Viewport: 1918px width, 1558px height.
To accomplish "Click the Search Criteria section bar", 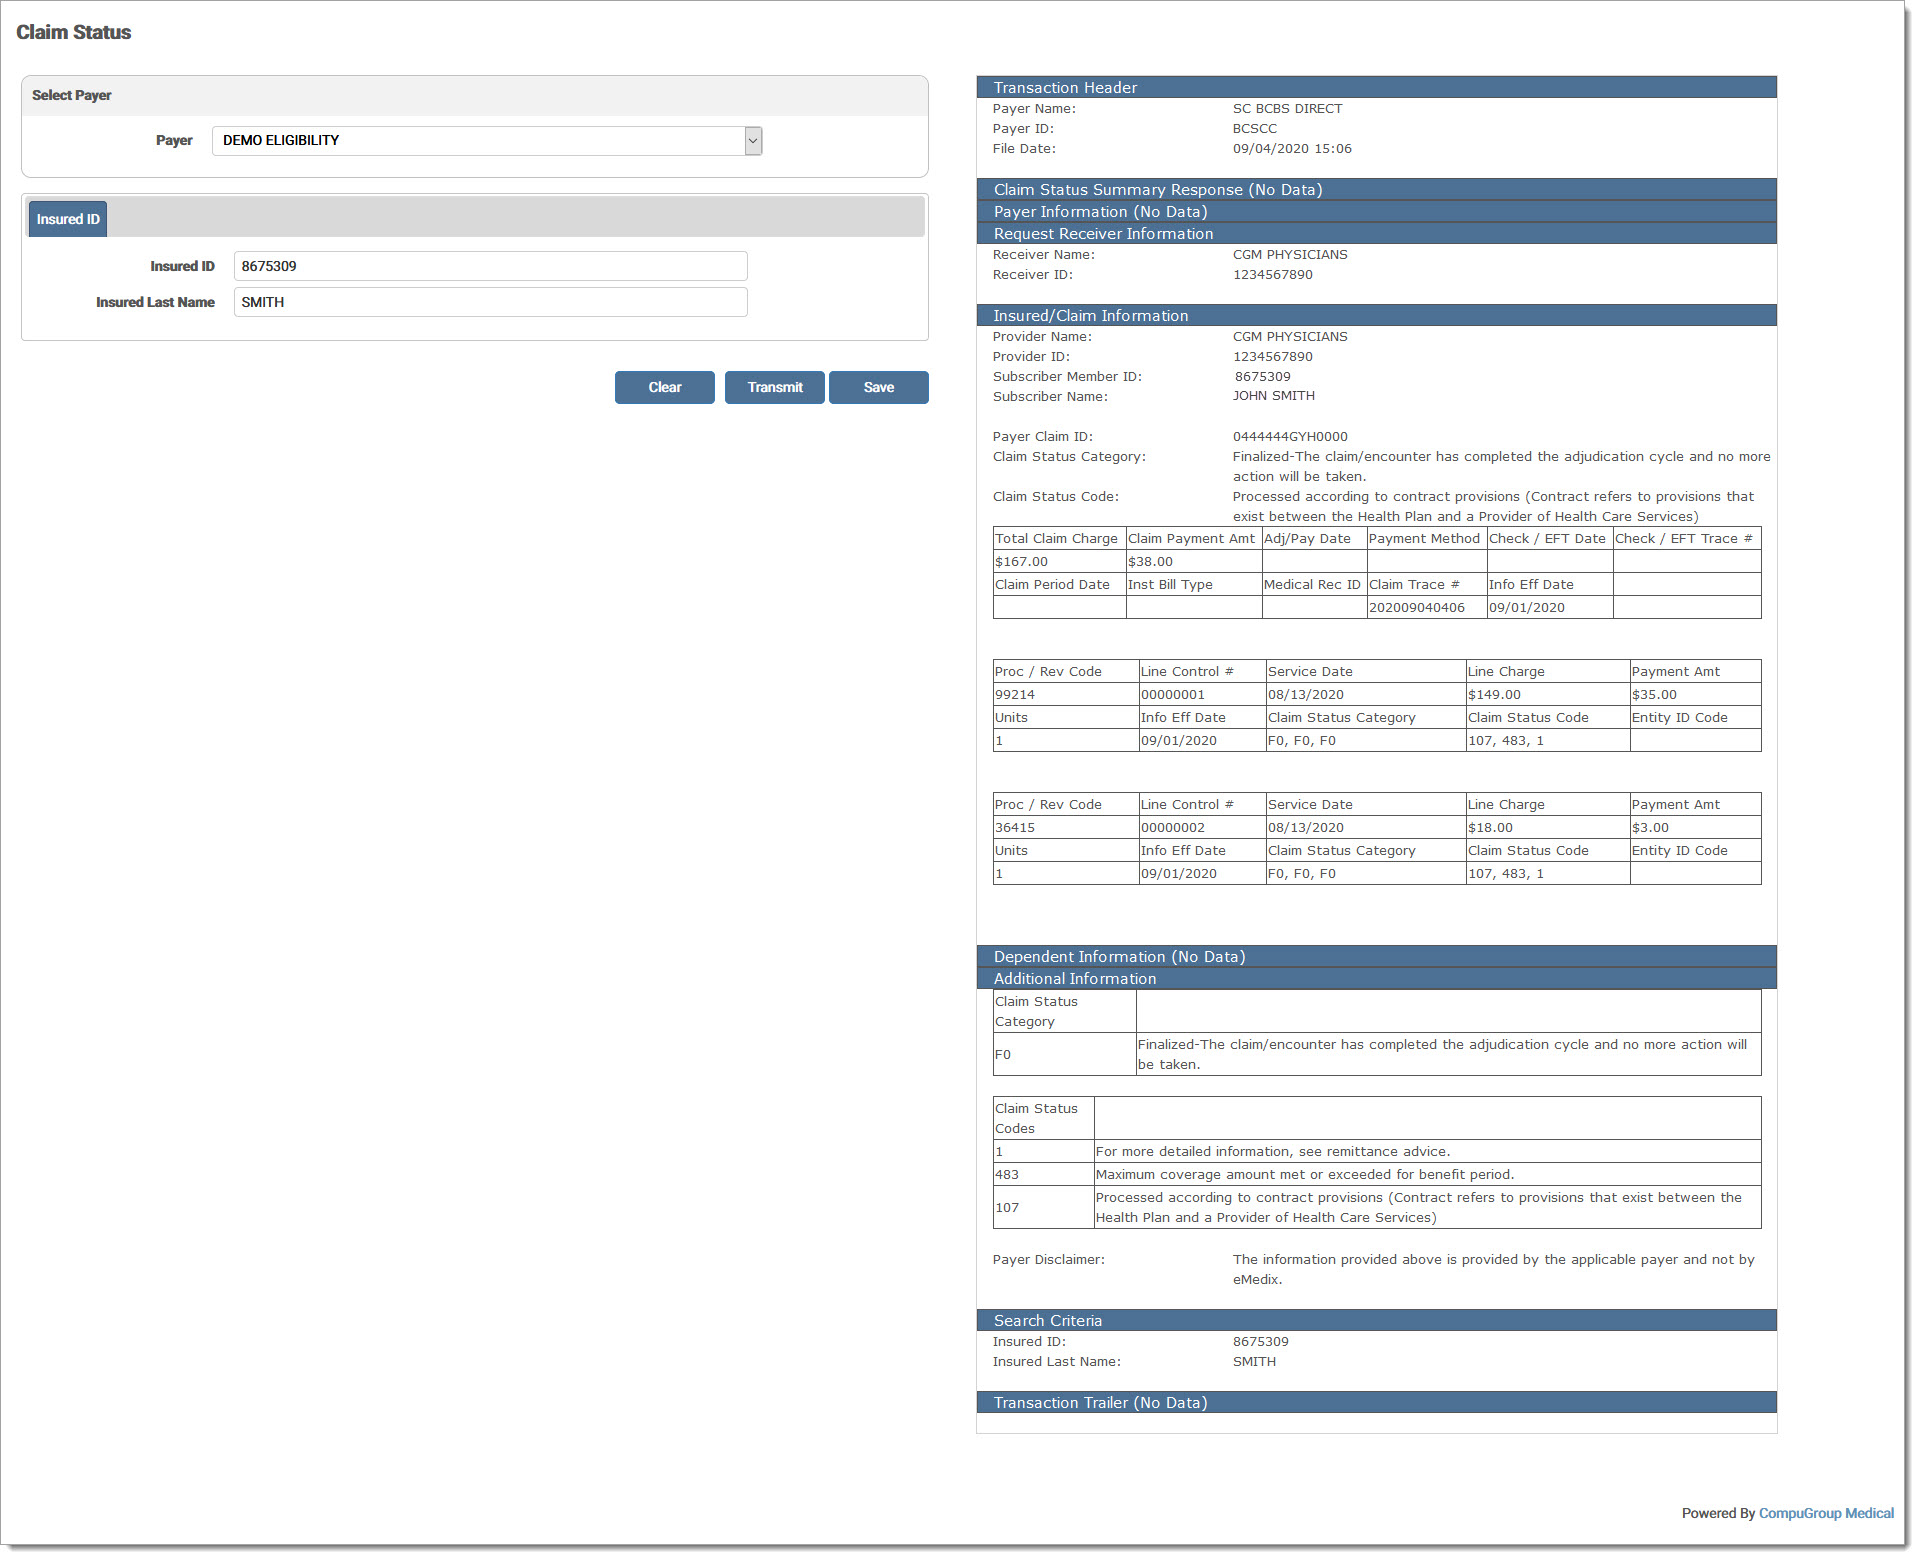I will tap(1376, 1320).
